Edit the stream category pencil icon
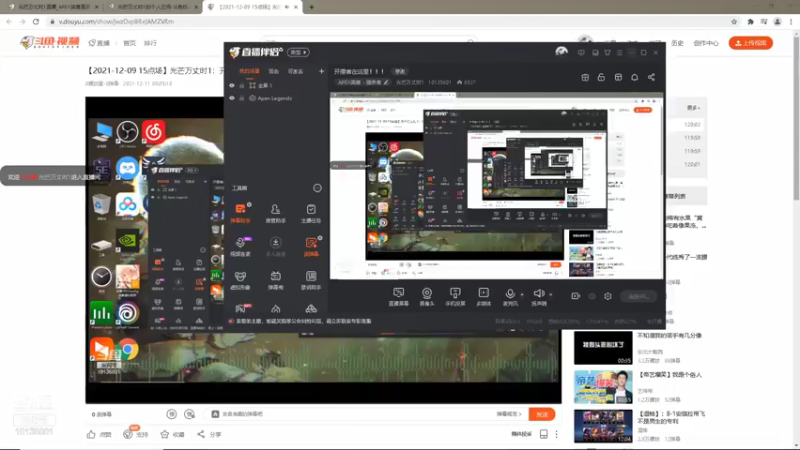This screenshot has width=800, height=450. tap(386, 82)
